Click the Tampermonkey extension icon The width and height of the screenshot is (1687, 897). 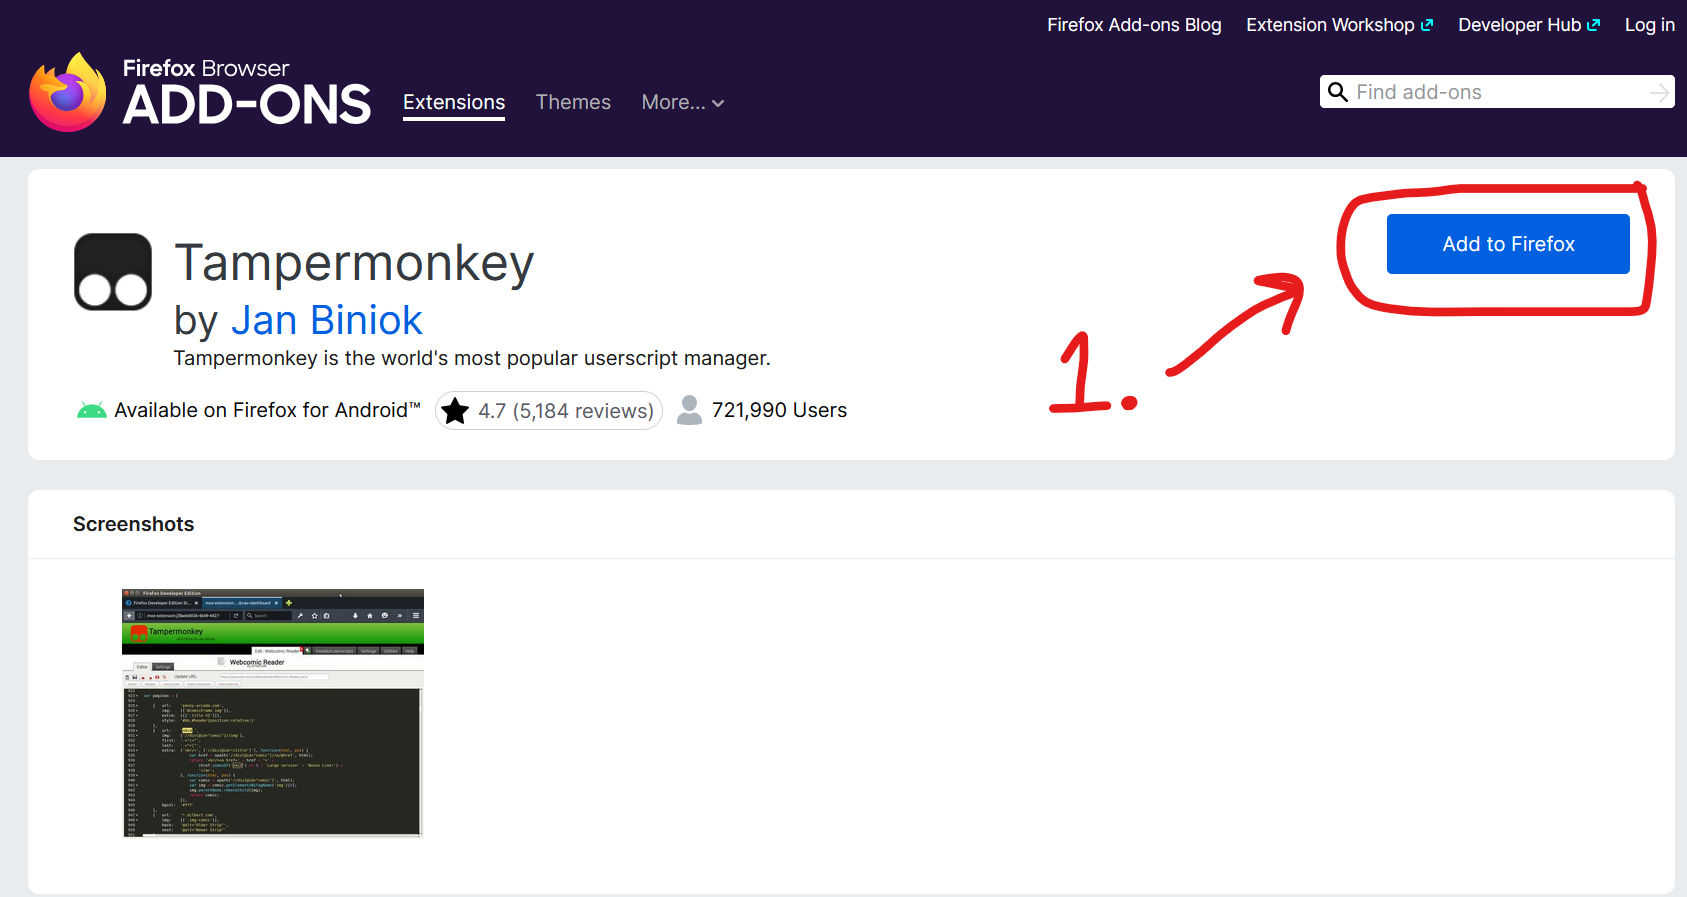point(113,272)
